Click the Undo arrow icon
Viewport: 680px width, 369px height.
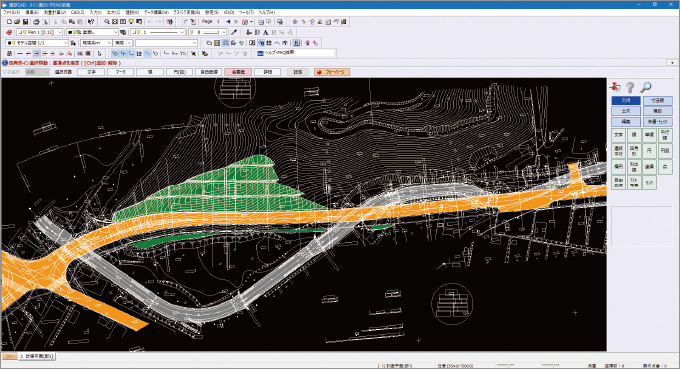[150, 22]
